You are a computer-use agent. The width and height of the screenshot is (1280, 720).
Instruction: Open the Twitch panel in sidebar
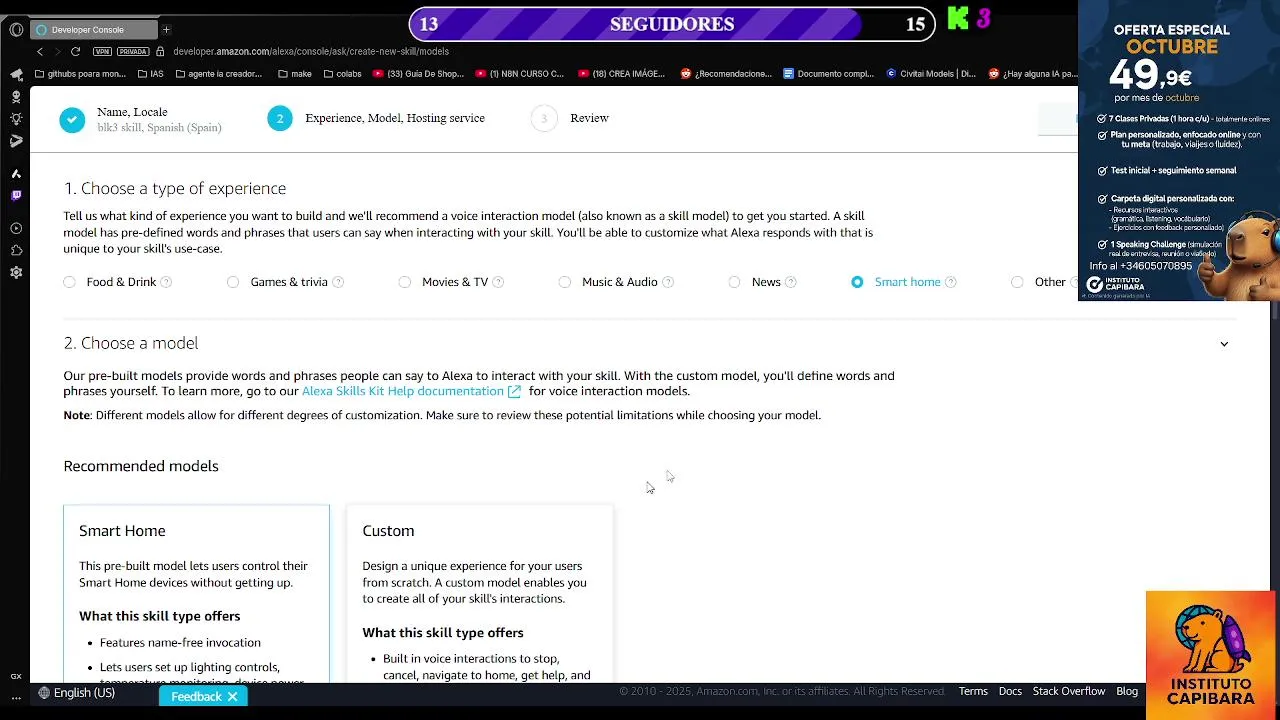click(16, 196)
